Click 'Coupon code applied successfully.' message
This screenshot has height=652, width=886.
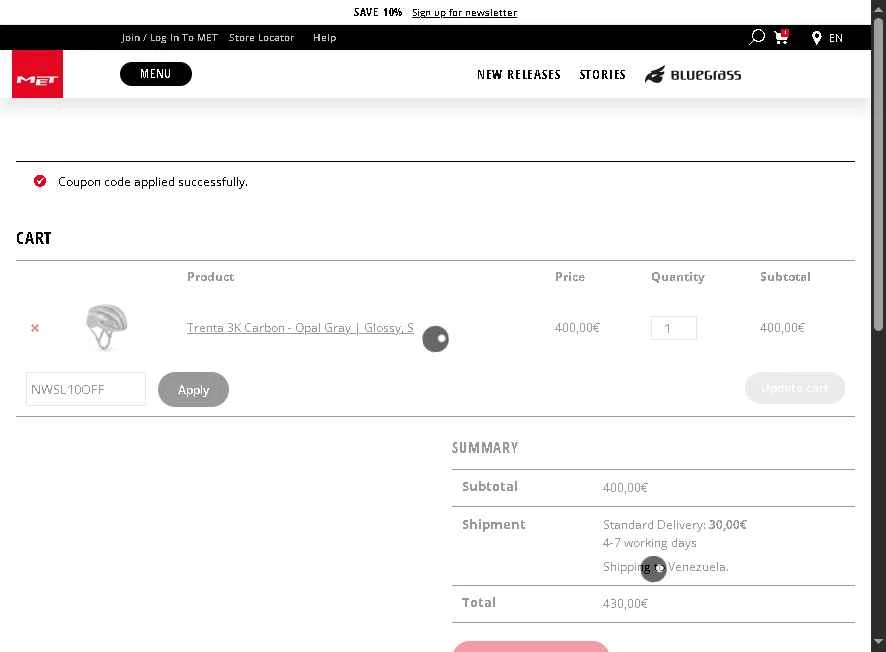click(x=153, y=182)
